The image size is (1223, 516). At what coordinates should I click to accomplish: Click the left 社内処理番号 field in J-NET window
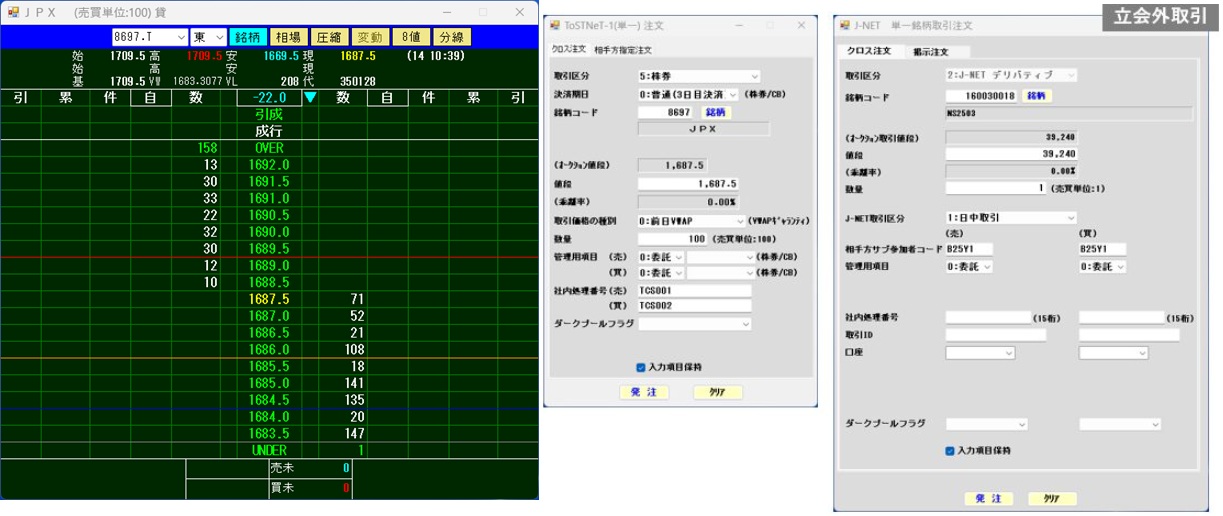coord(988,317)
